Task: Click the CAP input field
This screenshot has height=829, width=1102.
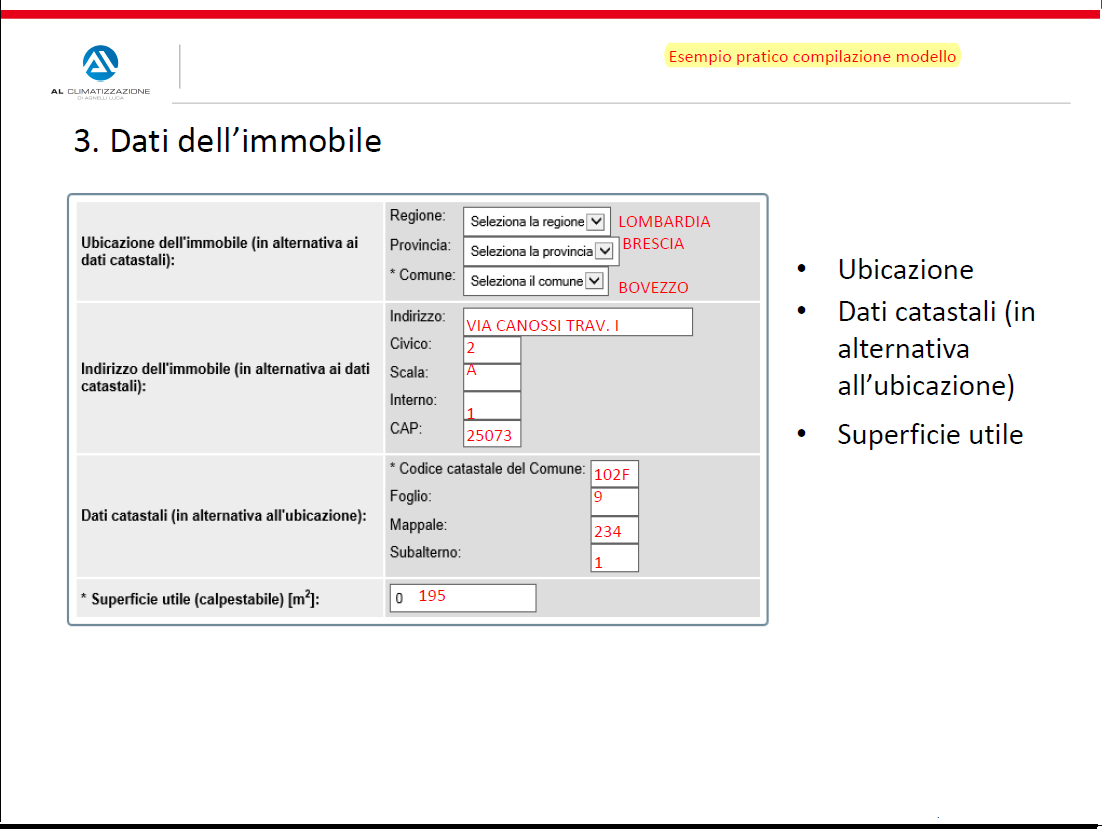Action: tap(492, 433)
